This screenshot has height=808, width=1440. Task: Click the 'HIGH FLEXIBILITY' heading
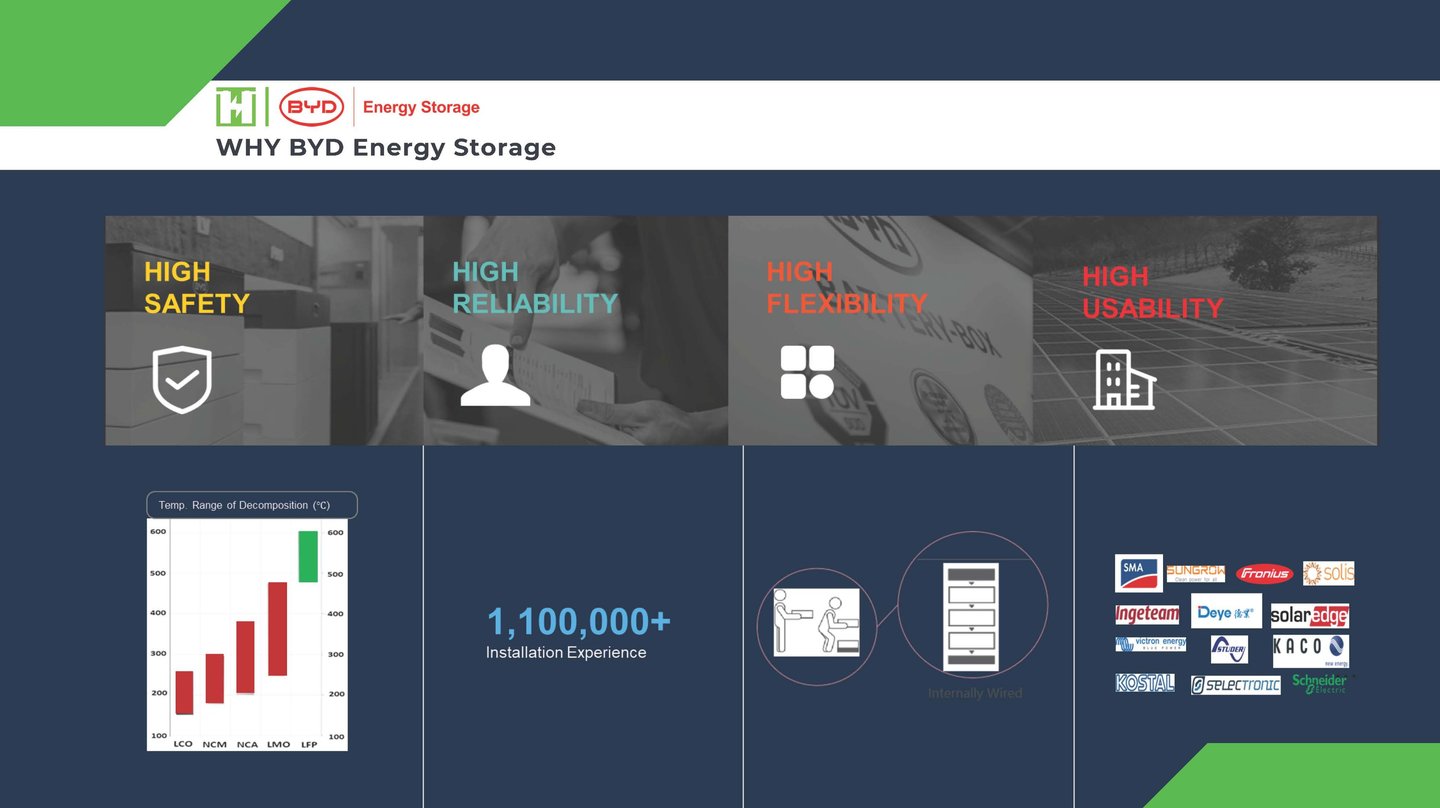click(x=847, y=288)
